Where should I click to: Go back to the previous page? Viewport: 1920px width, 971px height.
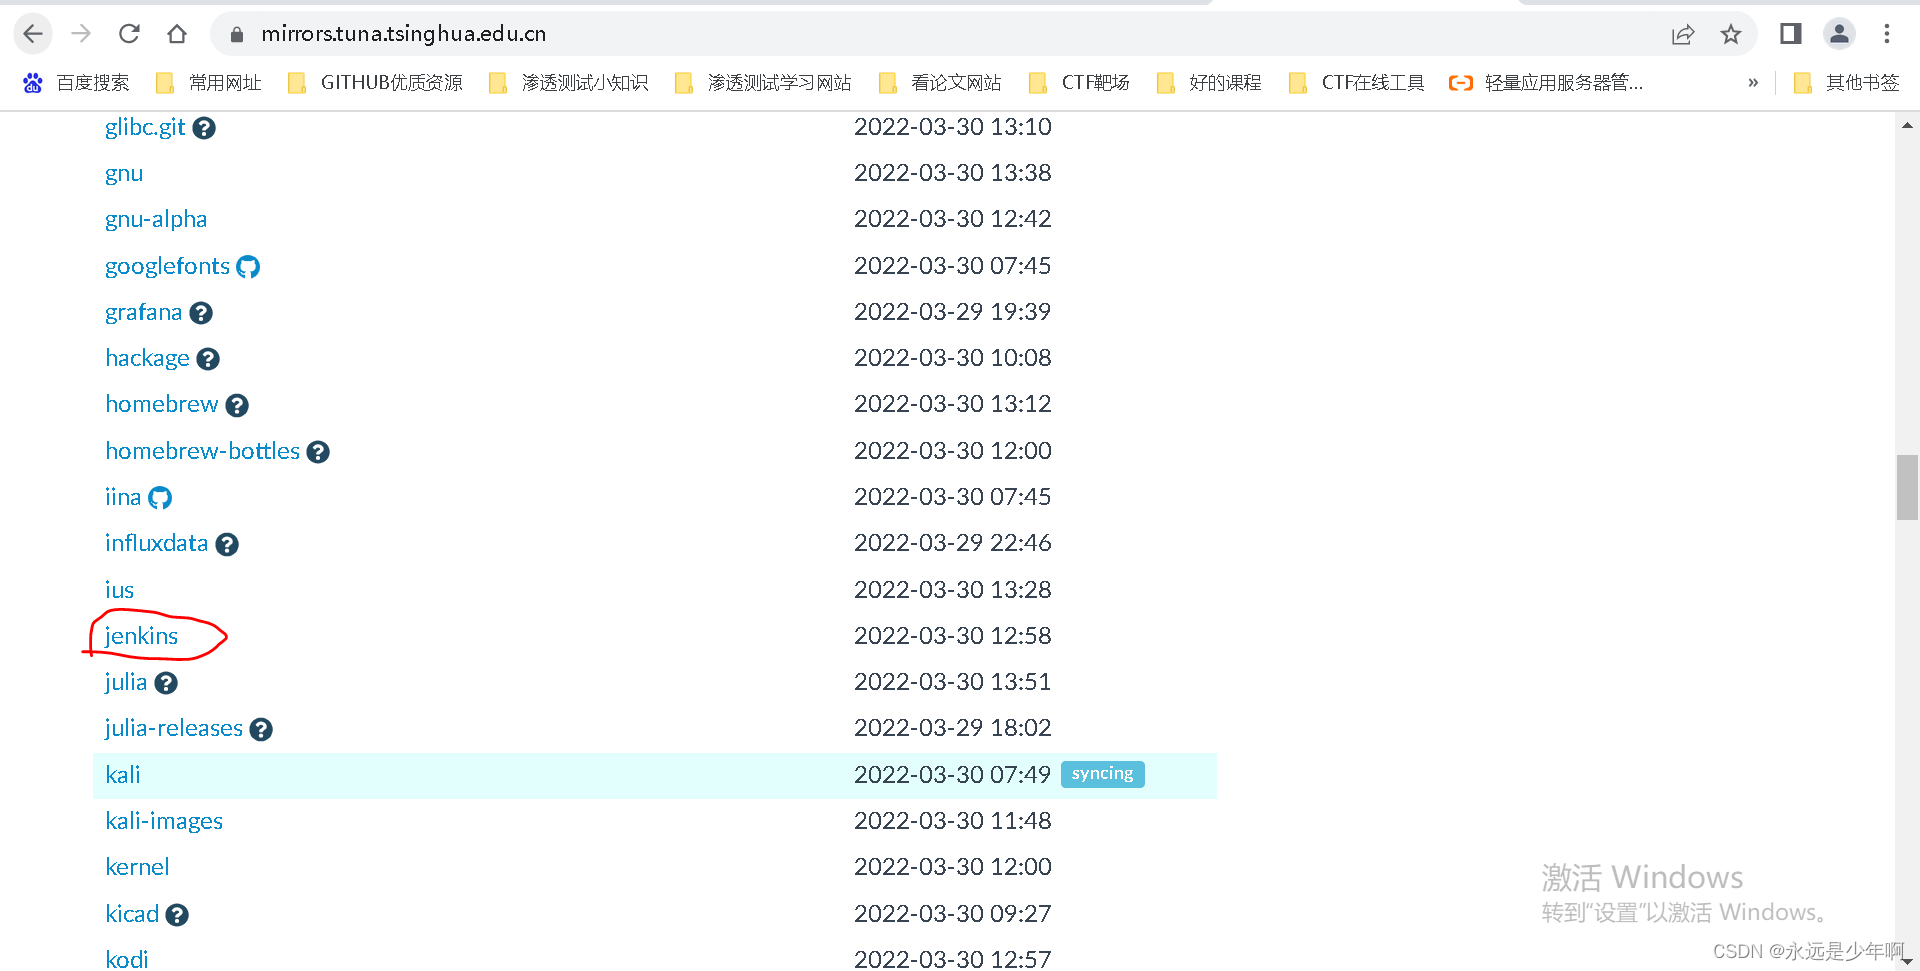33,34
